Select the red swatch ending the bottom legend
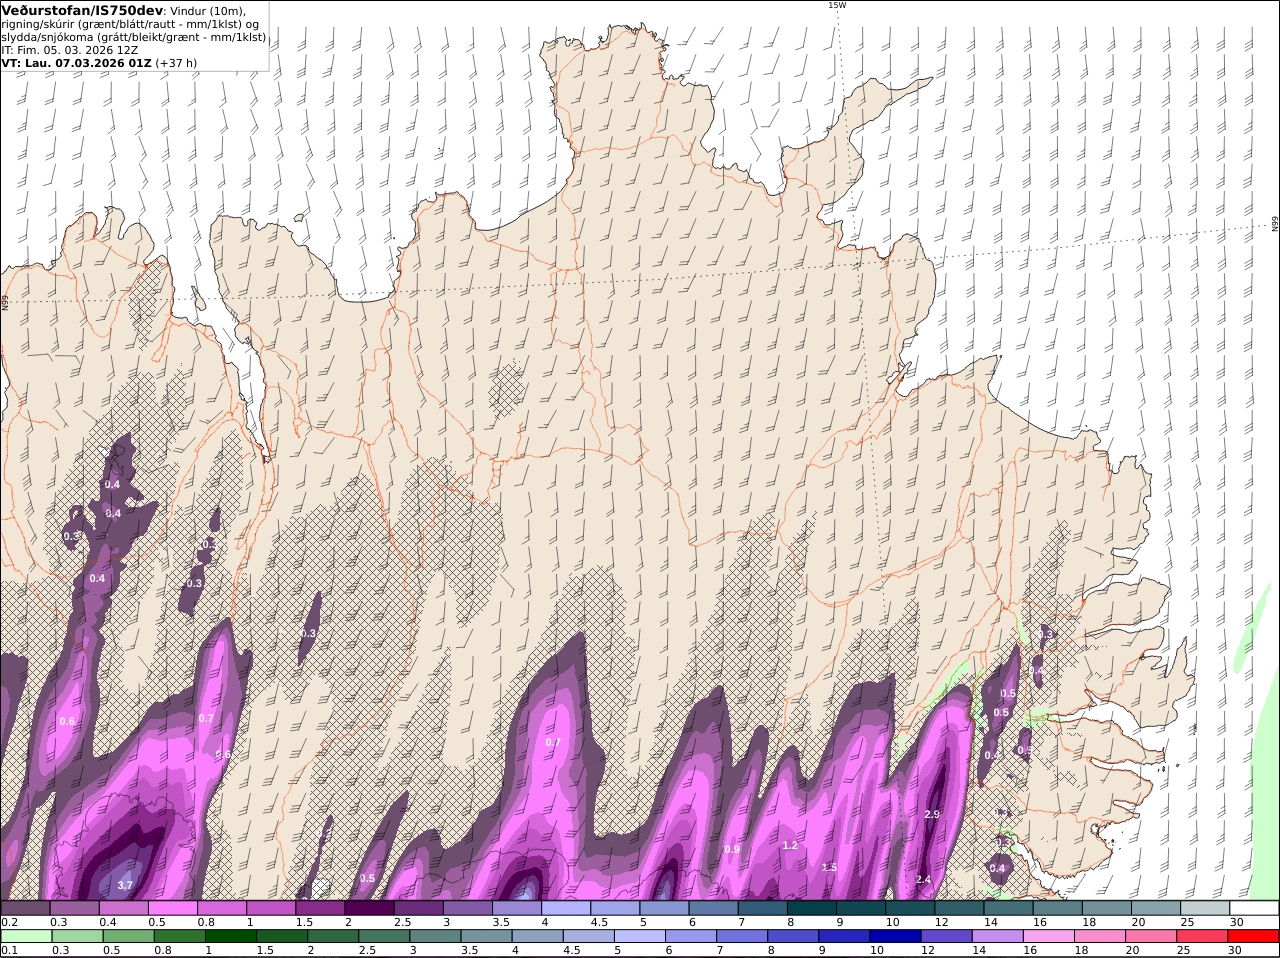Viewport: 1280px width, 958px height. tap(1254, 937)
